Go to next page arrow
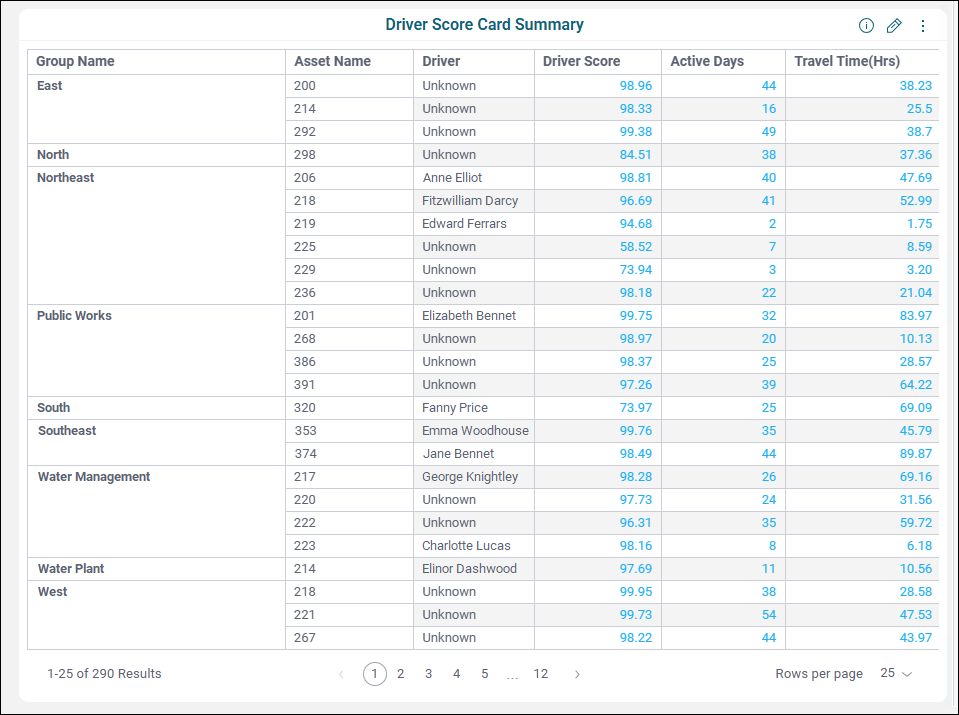This screenshot has width=959, height=715. 577,674
